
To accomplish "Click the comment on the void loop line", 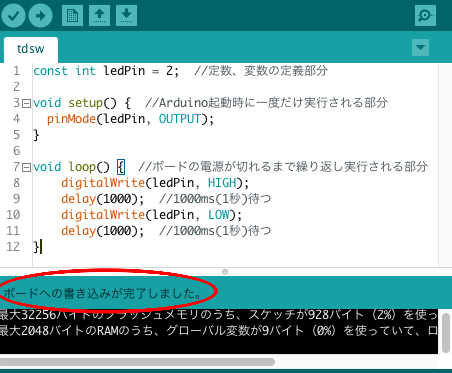I will 283,167.
